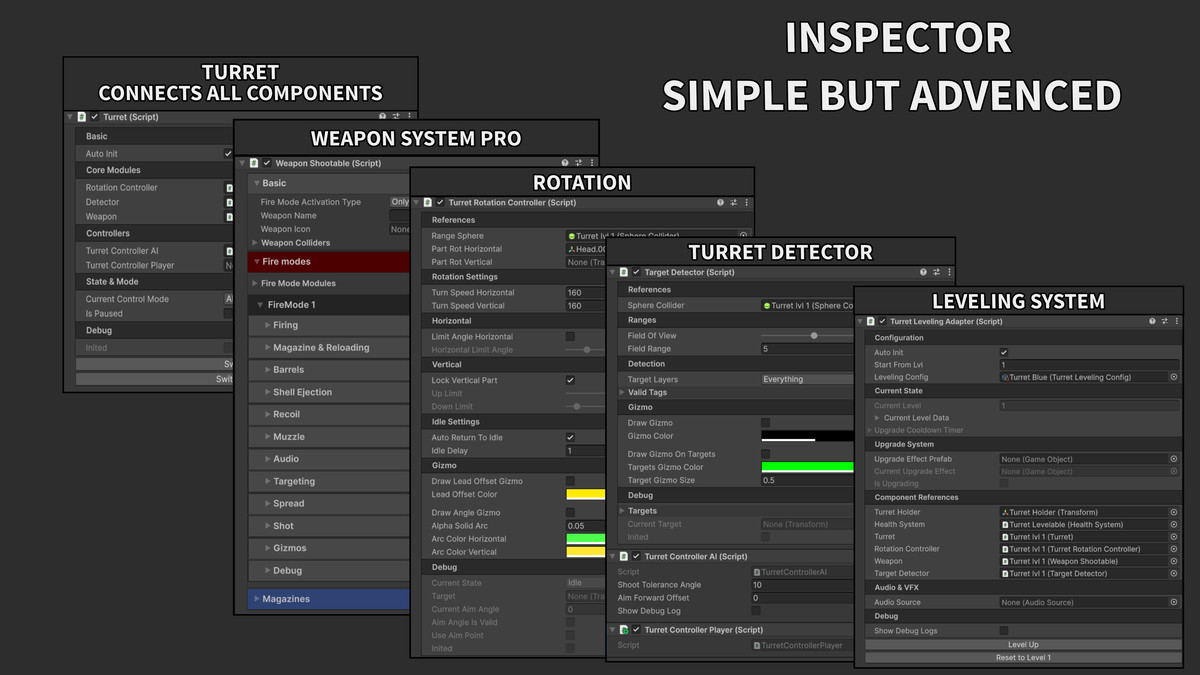The width and height of the screenshot is (1200, 675).
Task: Disable Turret Controller AI component checkbox
Action: 636,556
